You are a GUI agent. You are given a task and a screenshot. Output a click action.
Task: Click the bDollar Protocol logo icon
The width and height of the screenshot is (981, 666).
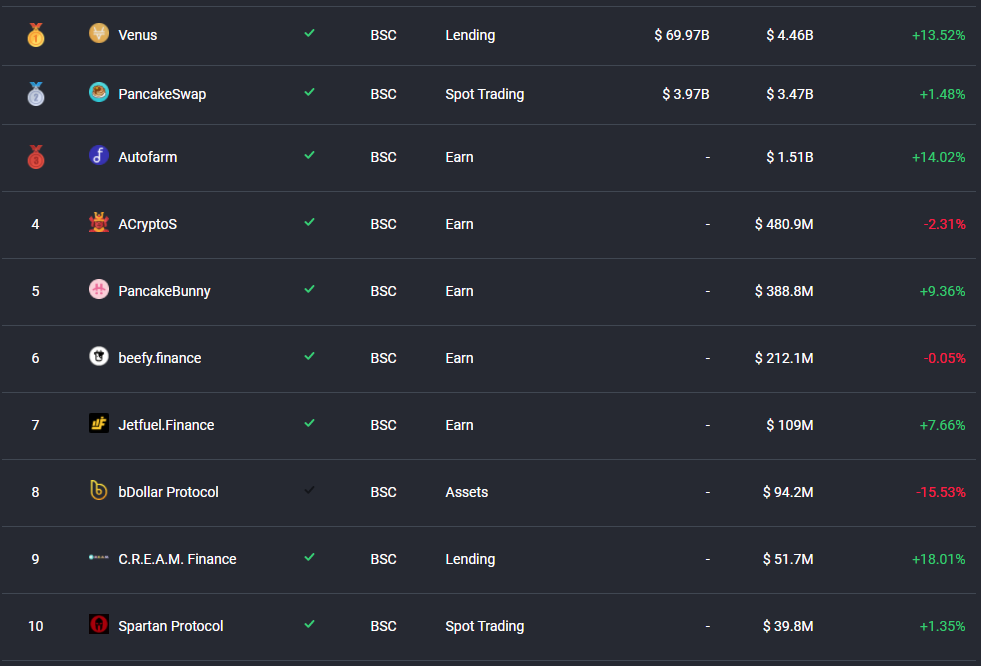(98, 491)
